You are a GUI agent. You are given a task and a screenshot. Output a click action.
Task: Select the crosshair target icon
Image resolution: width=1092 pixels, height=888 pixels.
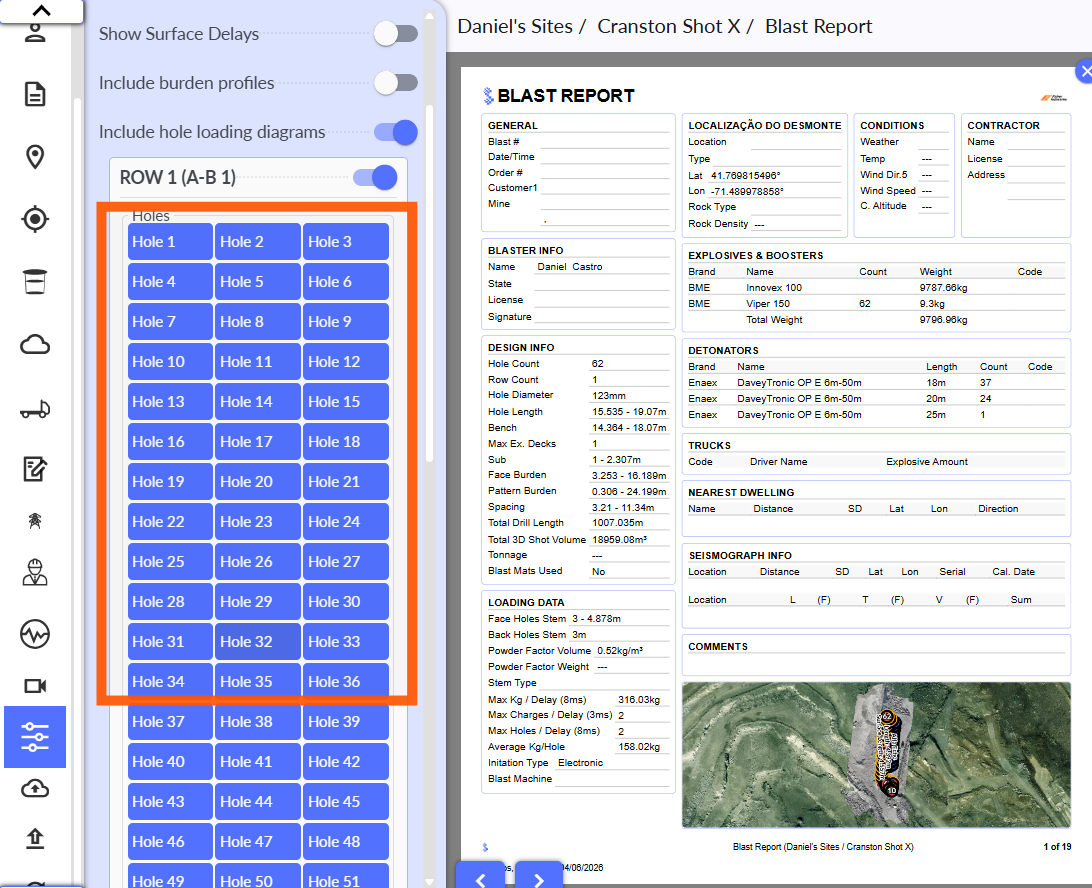tap(35, 219)
